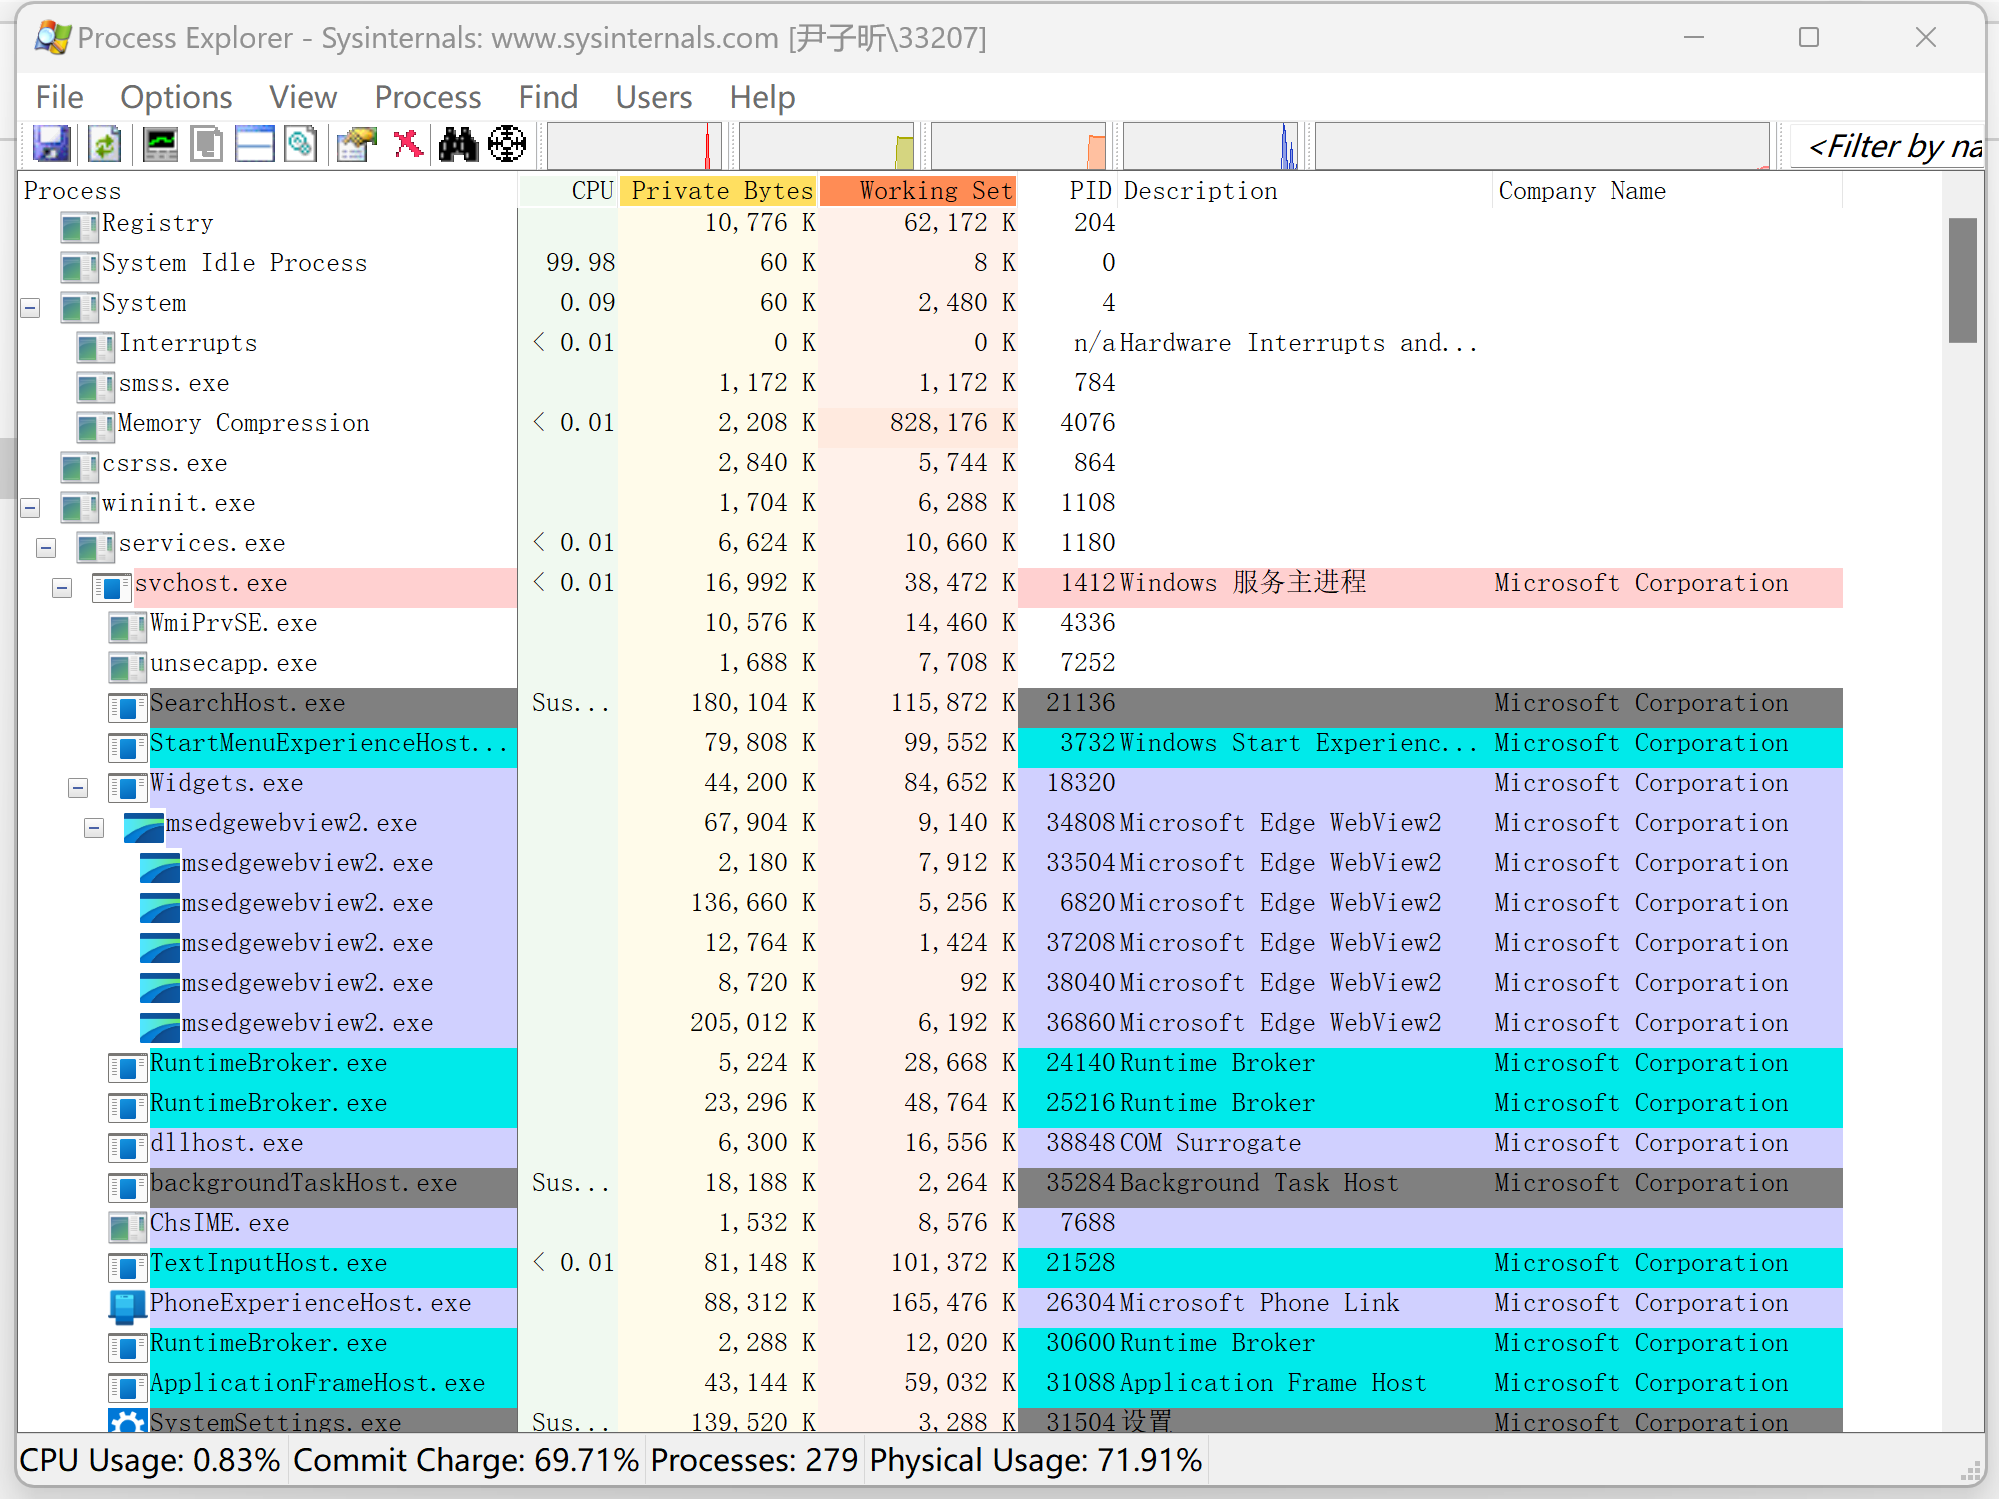Click the dllhost.exe process icon
The image size is (1999, 1499).
tap(127, 1148)
